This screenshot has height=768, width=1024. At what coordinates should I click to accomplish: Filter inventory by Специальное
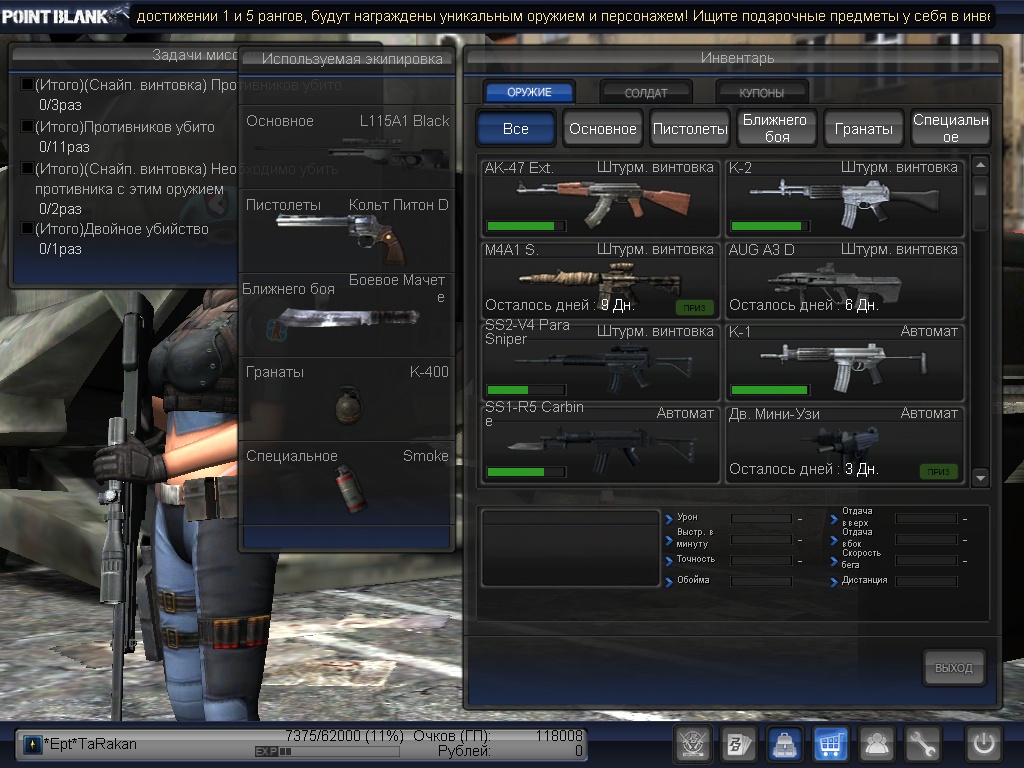[951, 128]
